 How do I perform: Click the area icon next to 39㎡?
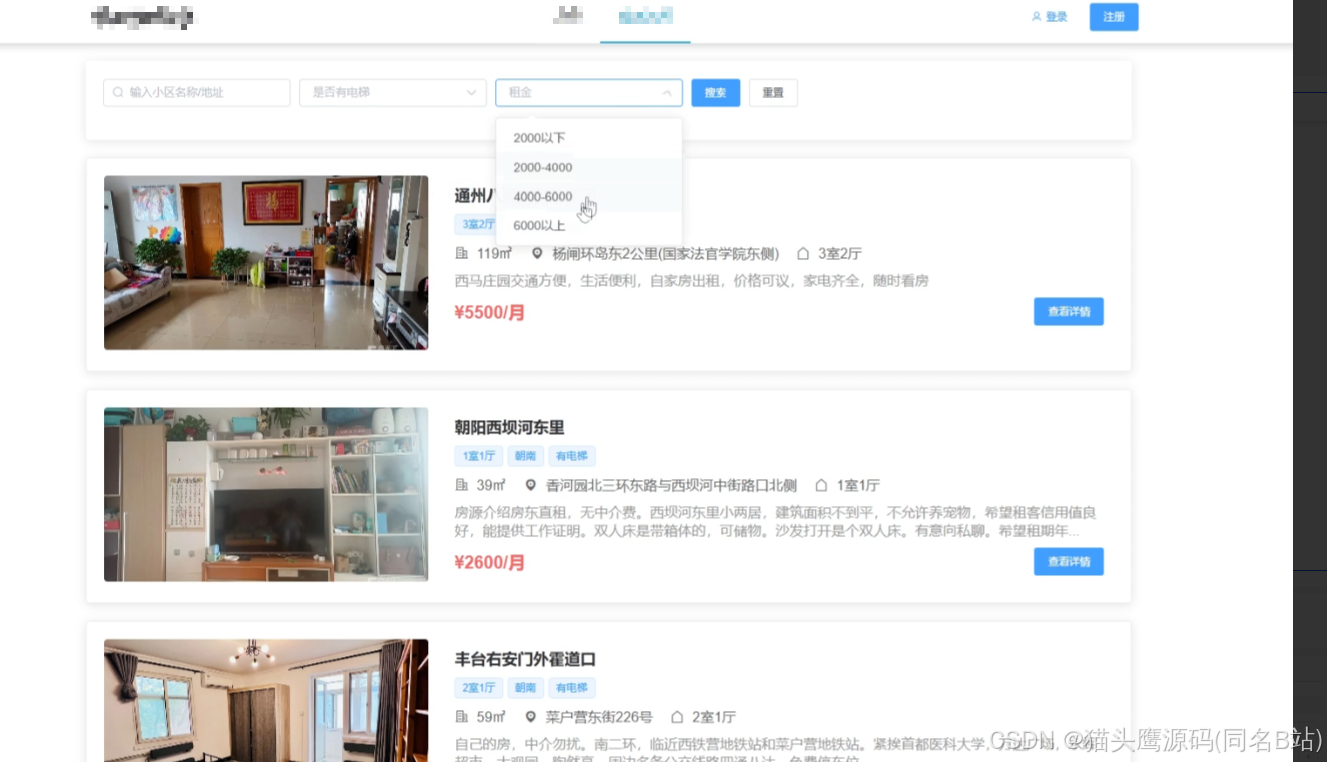(461, 485)
